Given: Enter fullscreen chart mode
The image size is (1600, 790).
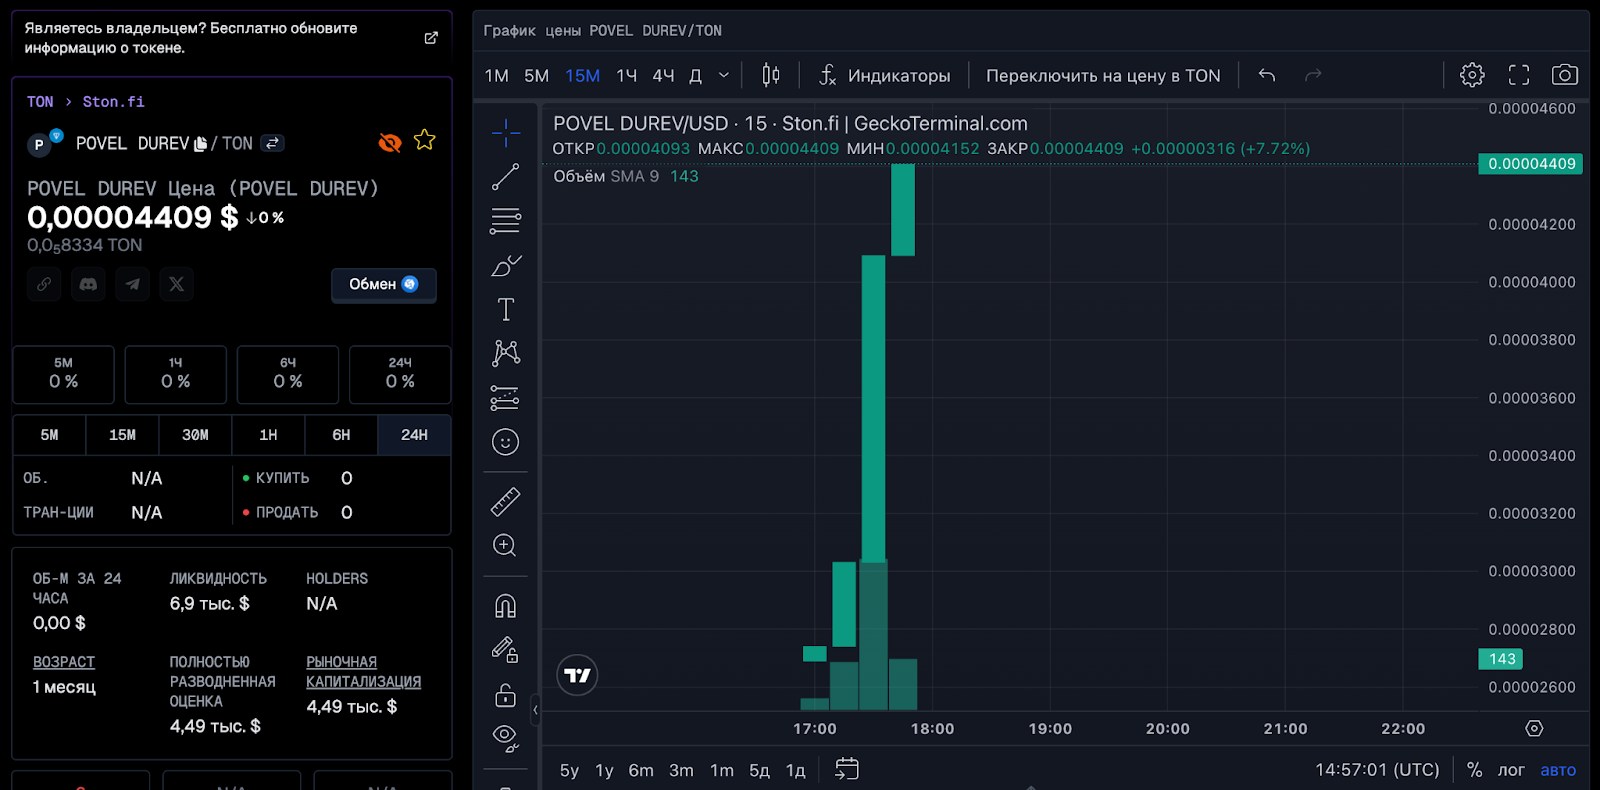Looking at the screenshot, I should 1519,75.
